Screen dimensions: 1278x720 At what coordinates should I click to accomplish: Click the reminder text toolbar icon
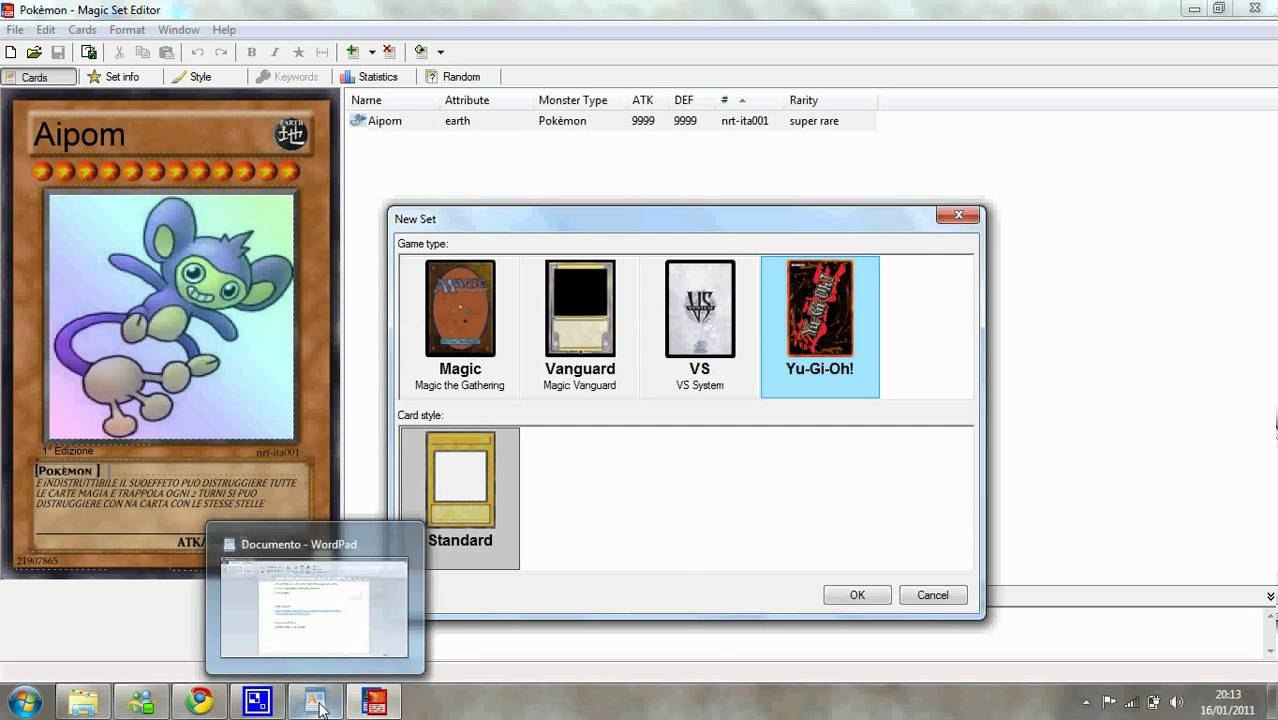coord(322,52)
